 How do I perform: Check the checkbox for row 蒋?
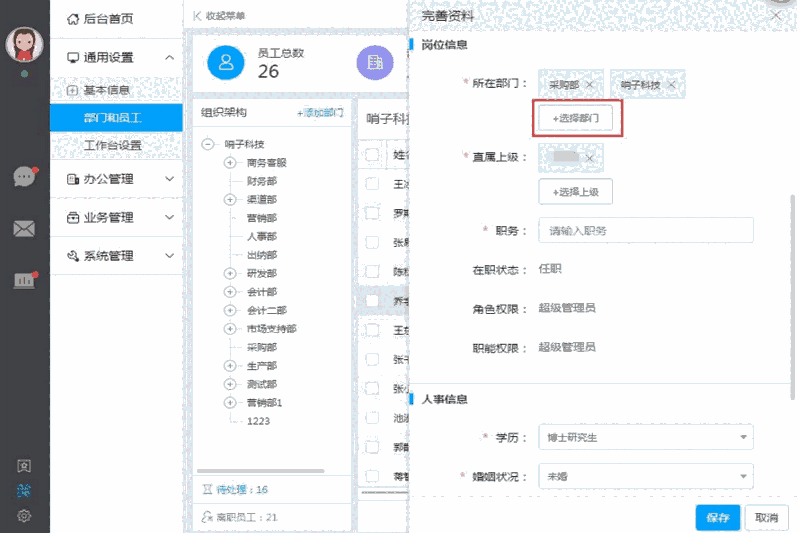coord(372,476)
